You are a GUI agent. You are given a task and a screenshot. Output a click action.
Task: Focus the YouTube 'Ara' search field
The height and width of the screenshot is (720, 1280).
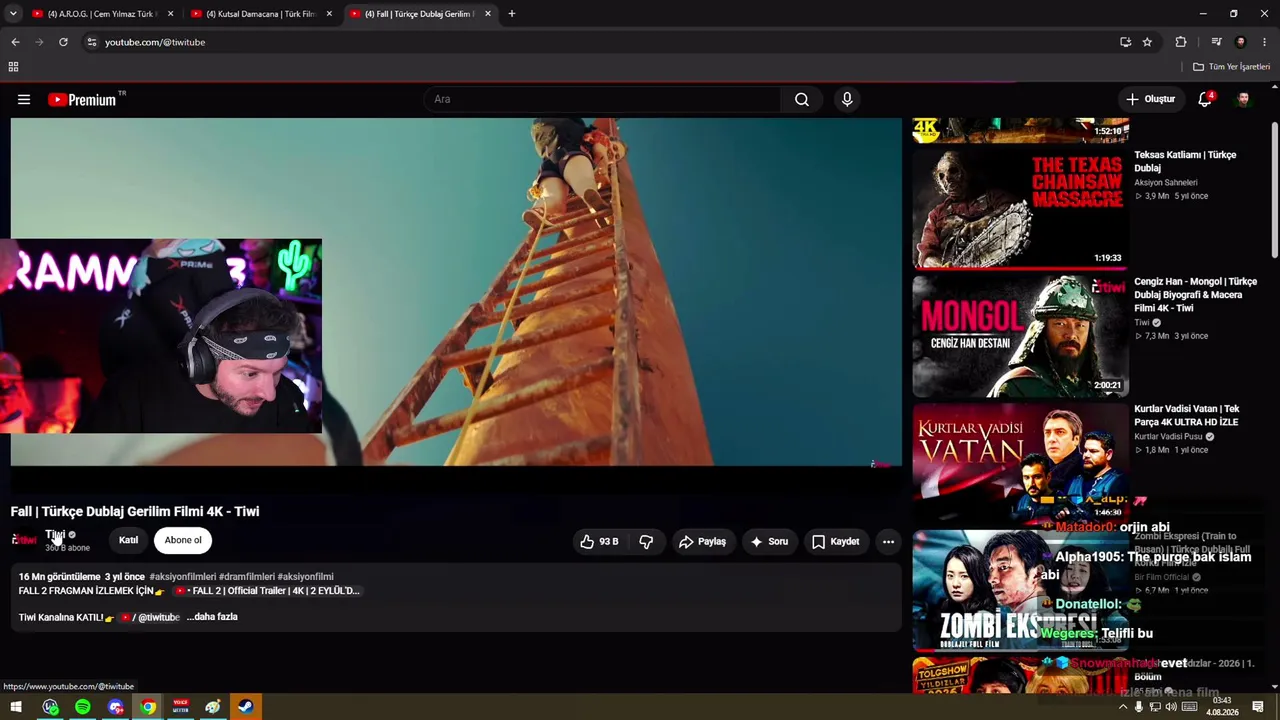click(603, 99)
